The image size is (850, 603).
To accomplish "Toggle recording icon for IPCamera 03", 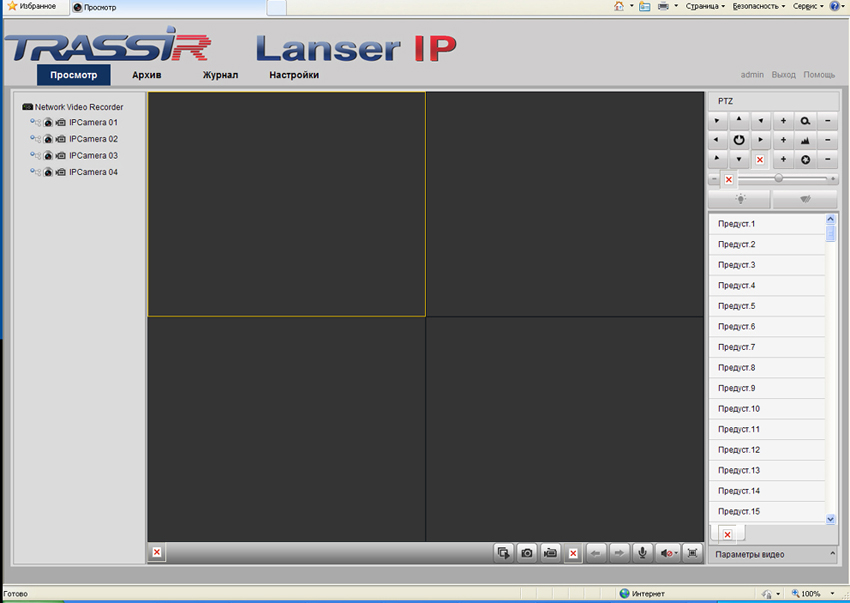I will point(60,156).
